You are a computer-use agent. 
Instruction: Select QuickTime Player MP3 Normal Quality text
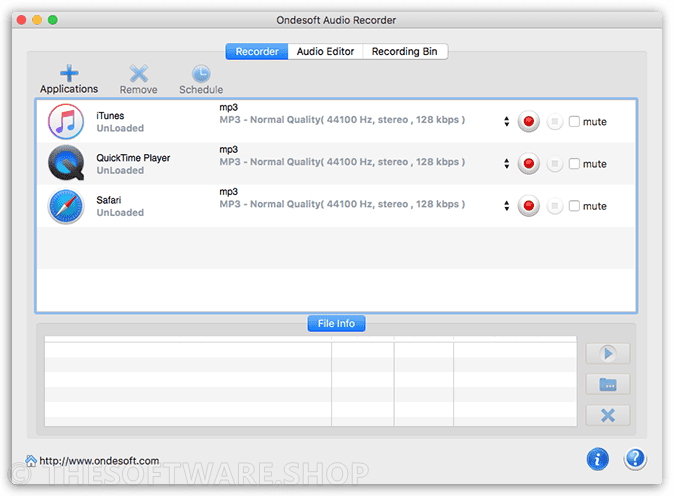coord(342,162)
